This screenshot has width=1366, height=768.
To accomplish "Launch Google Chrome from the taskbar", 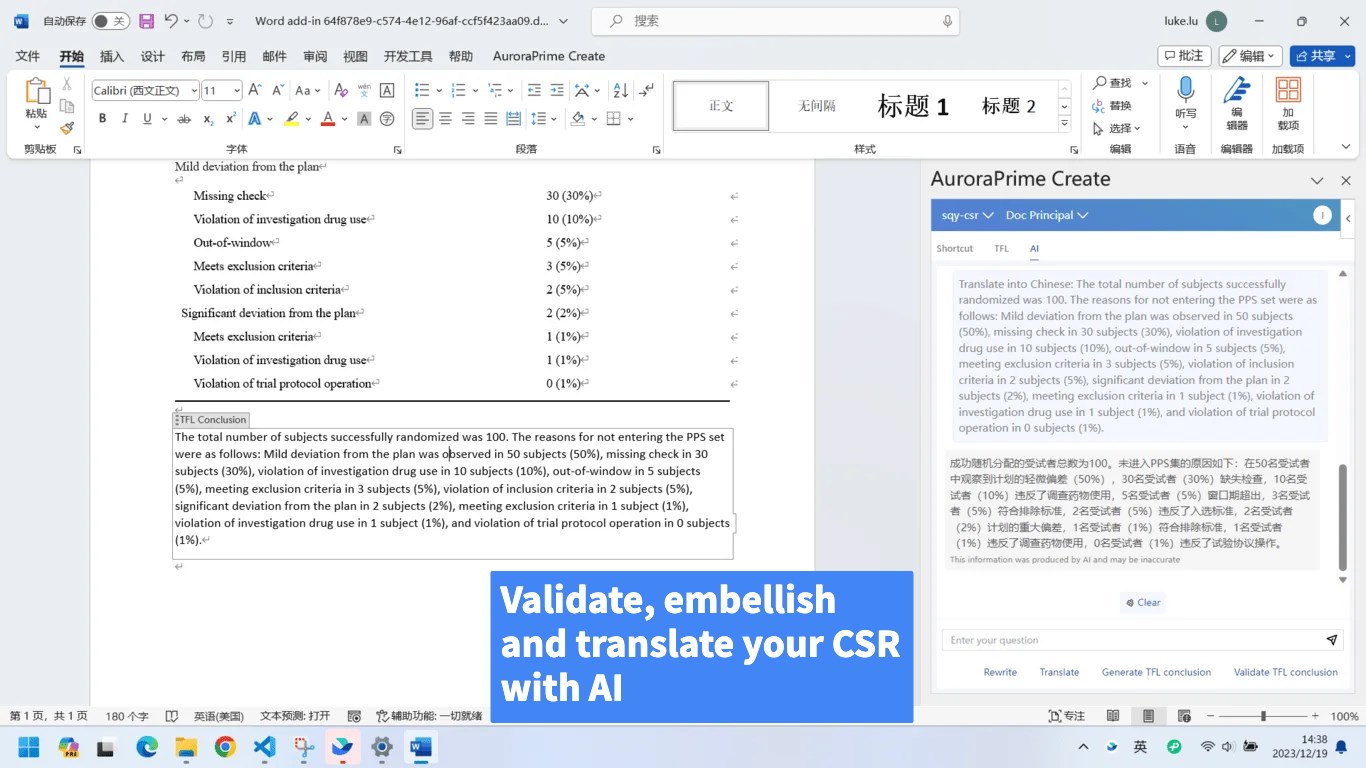I will tap(225, 747).
